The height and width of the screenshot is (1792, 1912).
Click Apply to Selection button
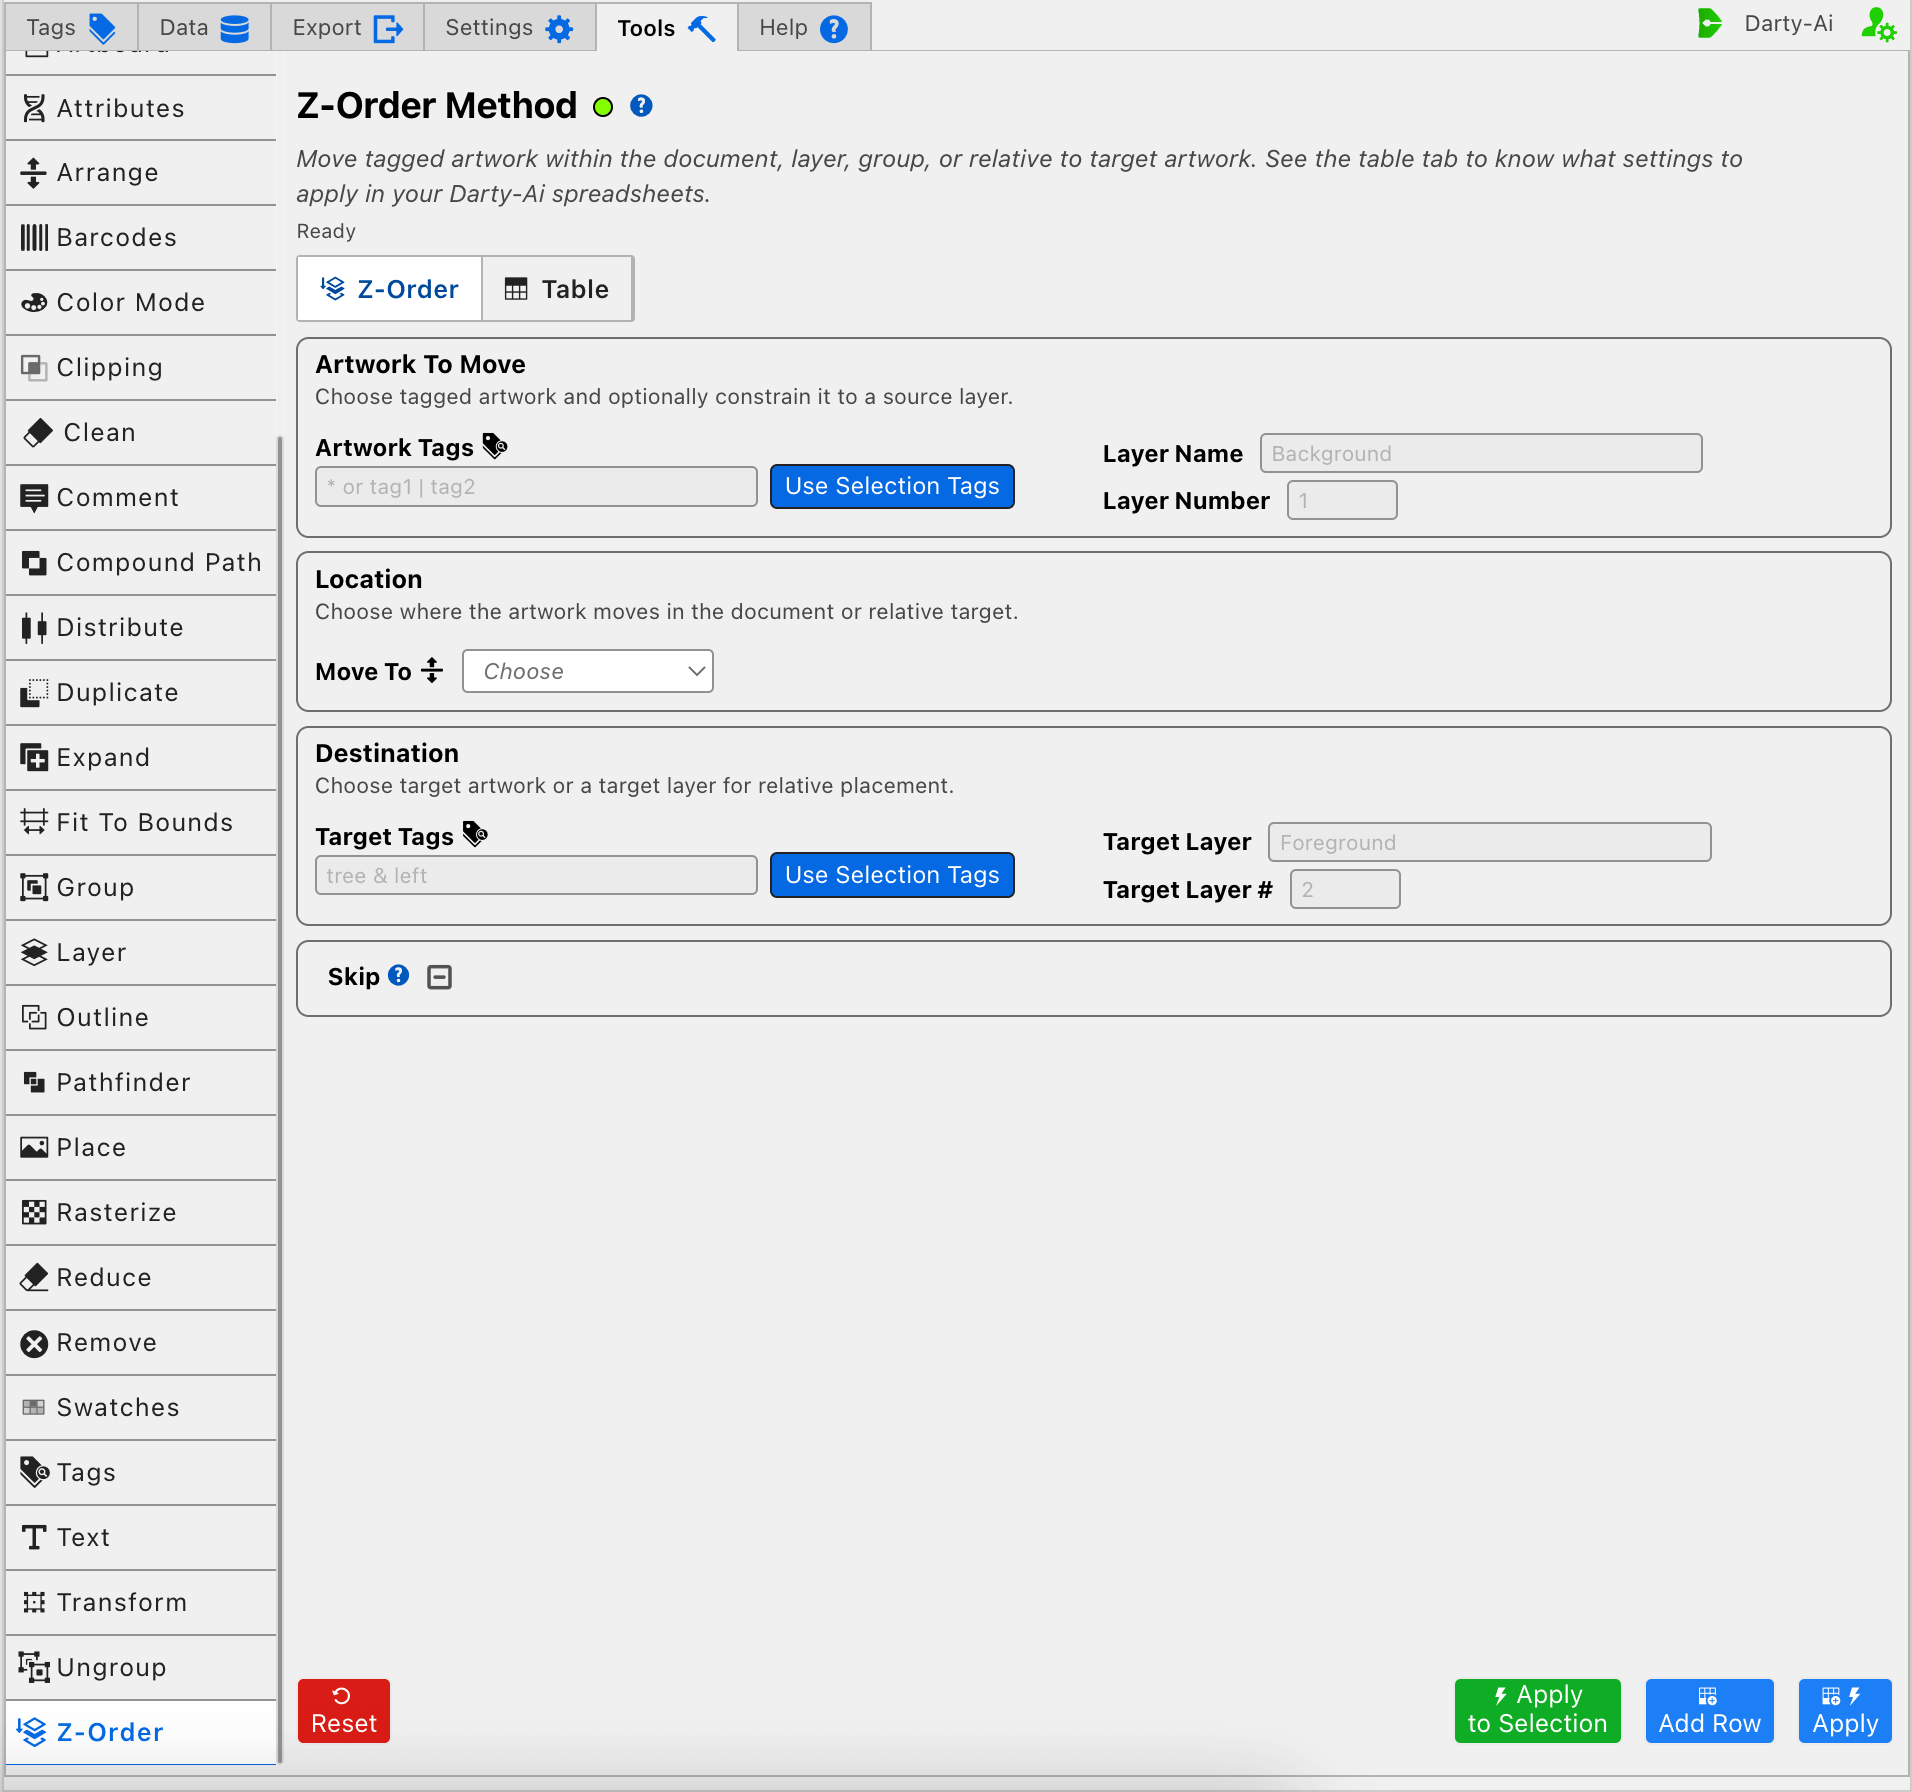tap(1537, 1710)
